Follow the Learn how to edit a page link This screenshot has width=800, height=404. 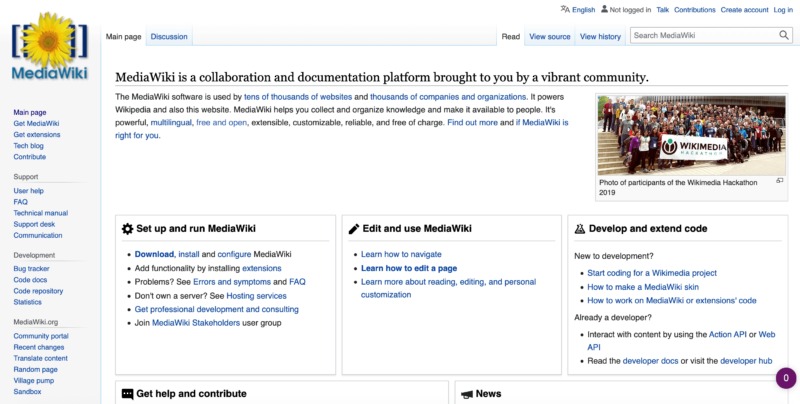click(408, 268)
